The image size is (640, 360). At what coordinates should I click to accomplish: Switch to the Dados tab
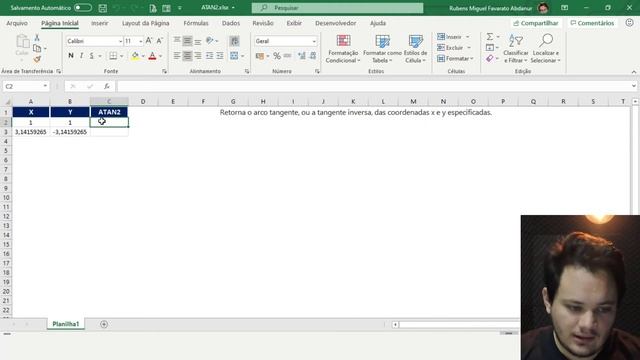pyautogui.click(x=231, y=23)
